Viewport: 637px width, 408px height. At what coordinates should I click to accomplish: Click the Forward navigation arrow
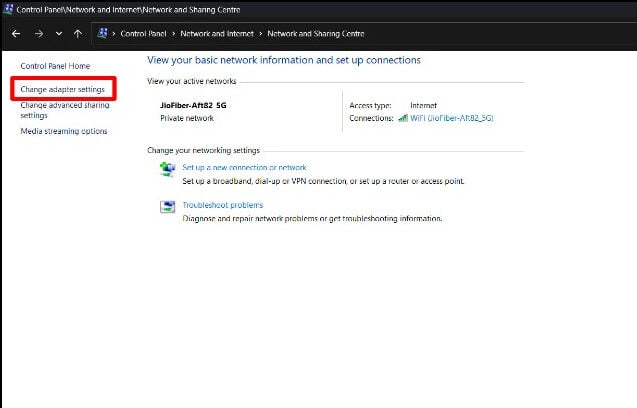point(39,34)
